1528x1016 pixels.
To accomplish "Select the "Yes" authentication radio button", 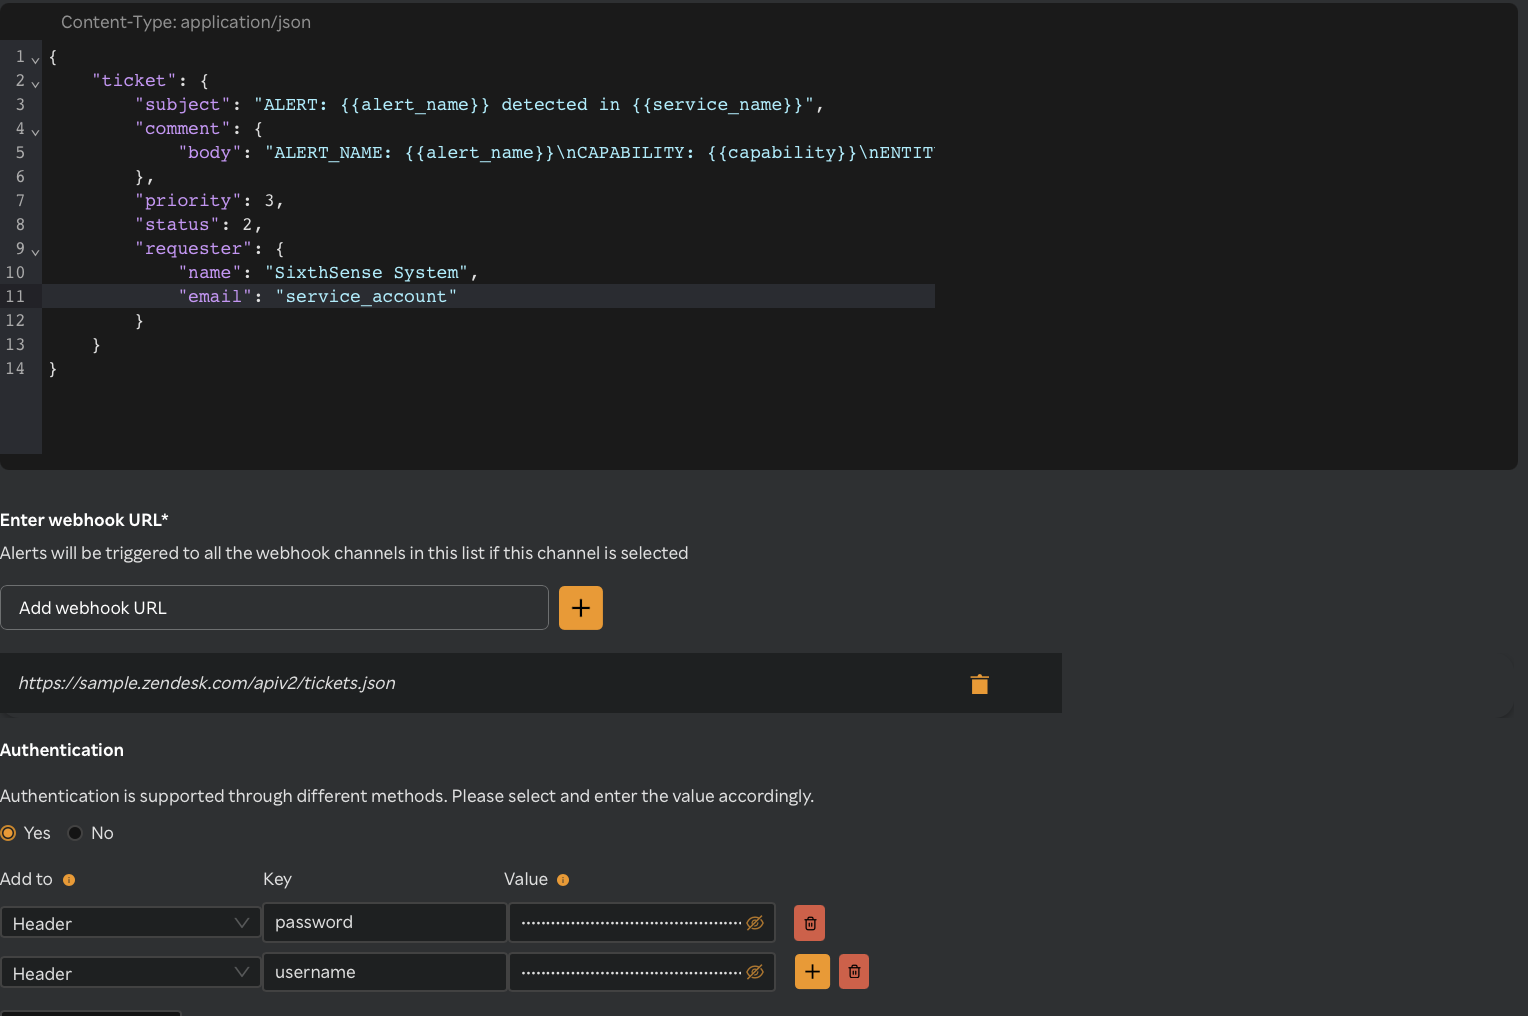I will click(10, 832).
